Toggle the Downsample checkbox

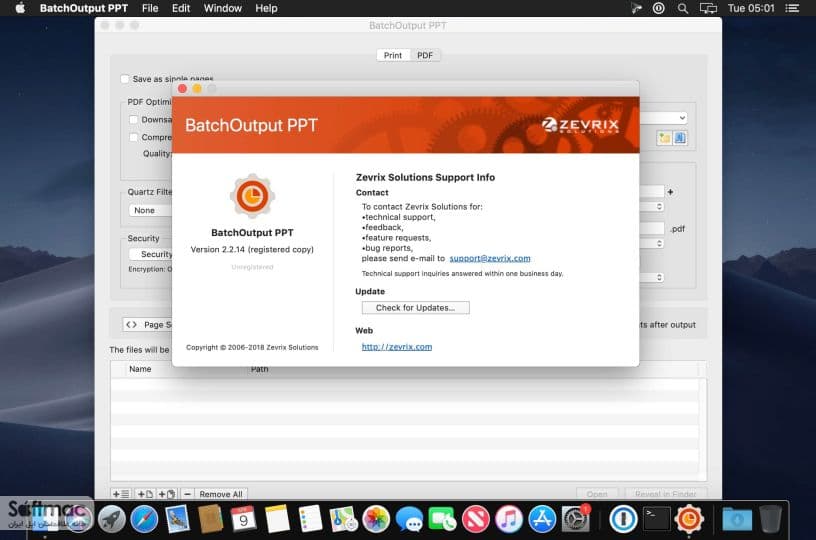134,120
